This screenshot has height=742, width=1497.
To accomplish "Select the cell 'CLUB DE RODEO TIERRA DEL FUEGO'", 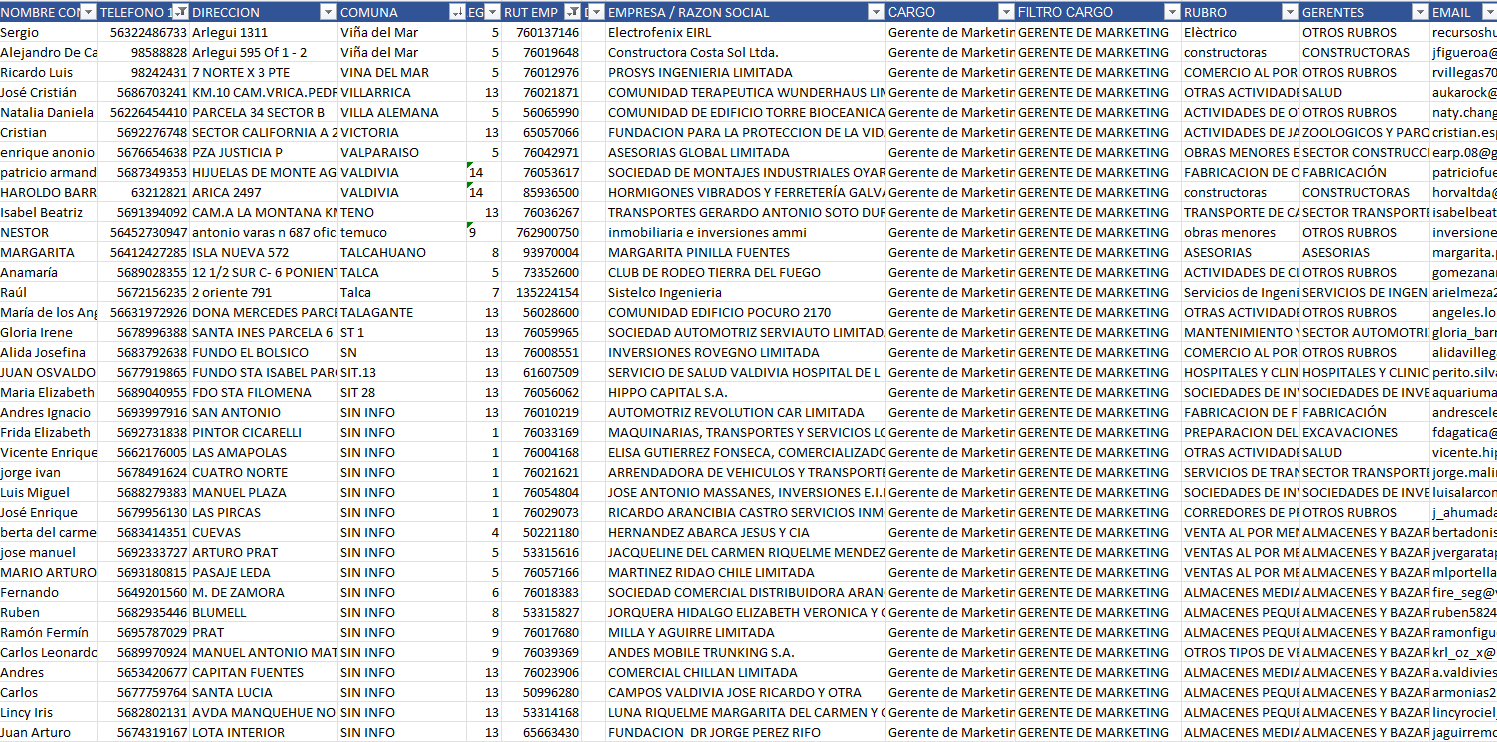I will click(745, 272).
